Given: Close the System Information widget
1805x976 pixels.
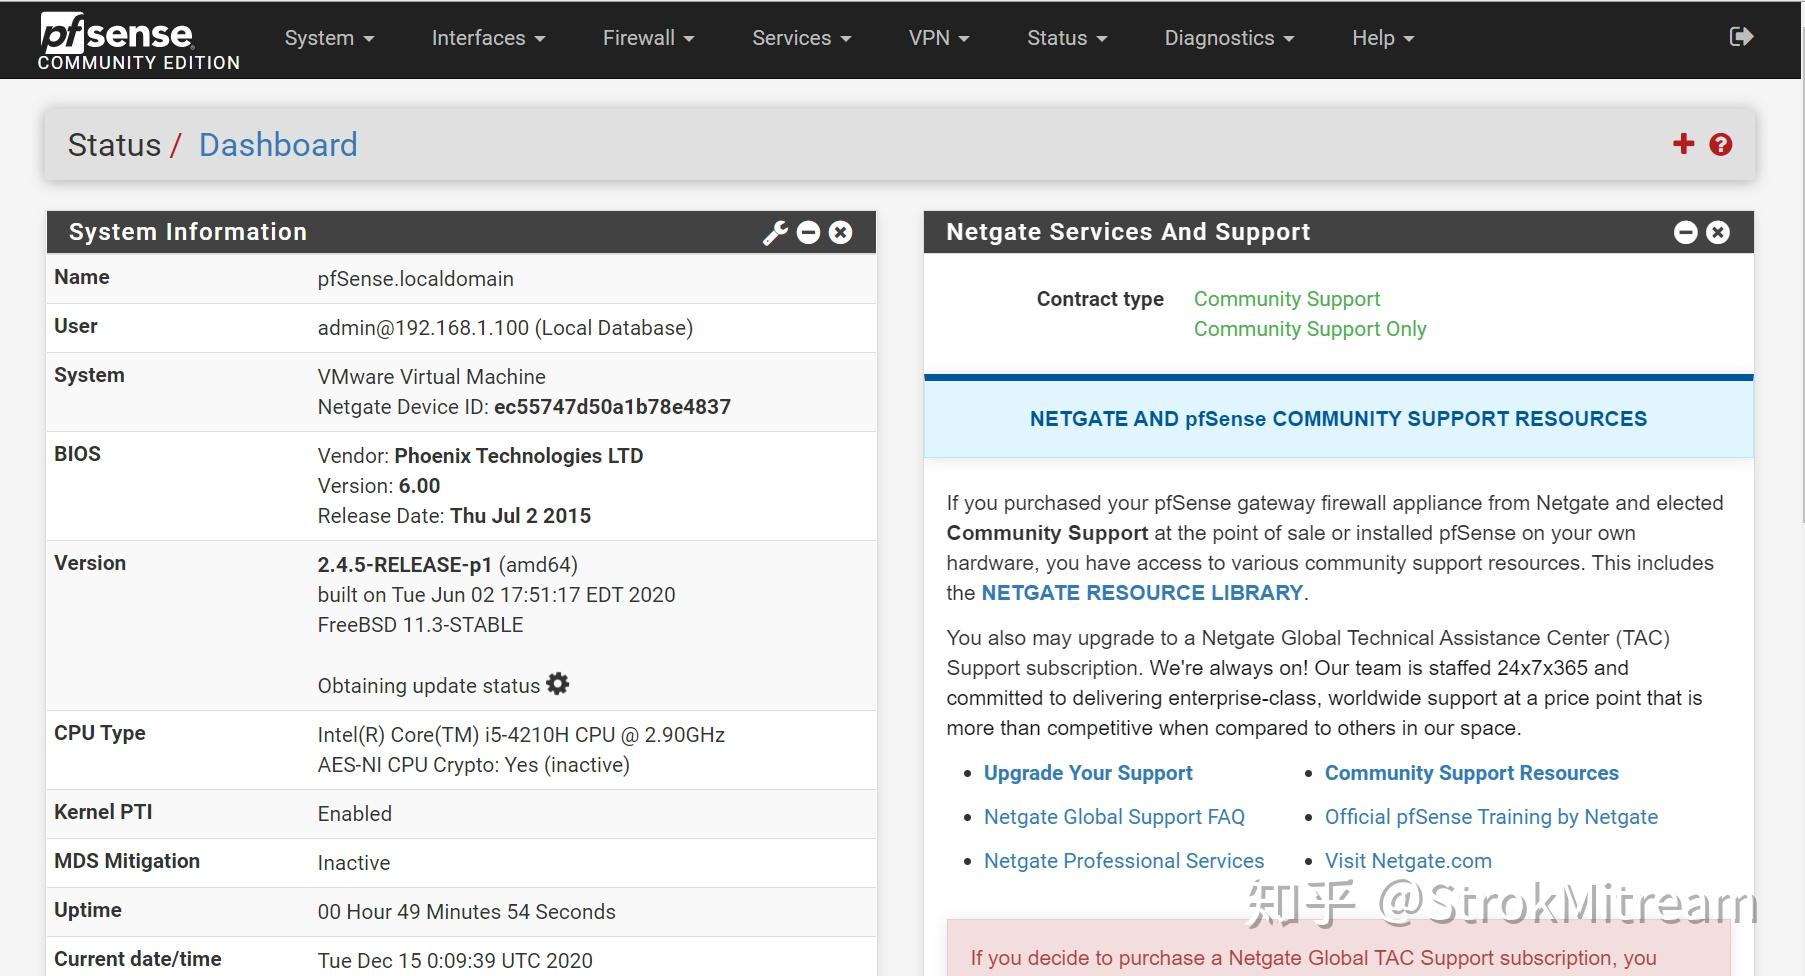Looking at the screenshot, I should (x=841, y=232).
